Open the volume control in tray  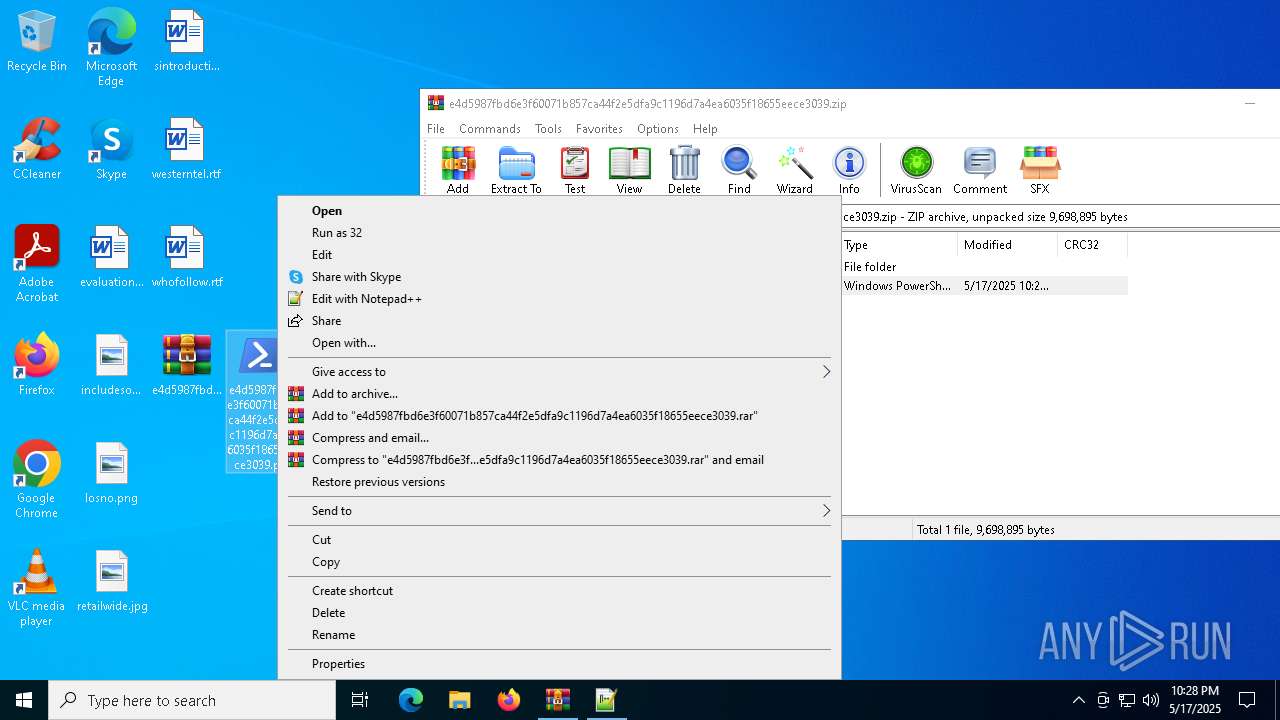pos(1151,700)
